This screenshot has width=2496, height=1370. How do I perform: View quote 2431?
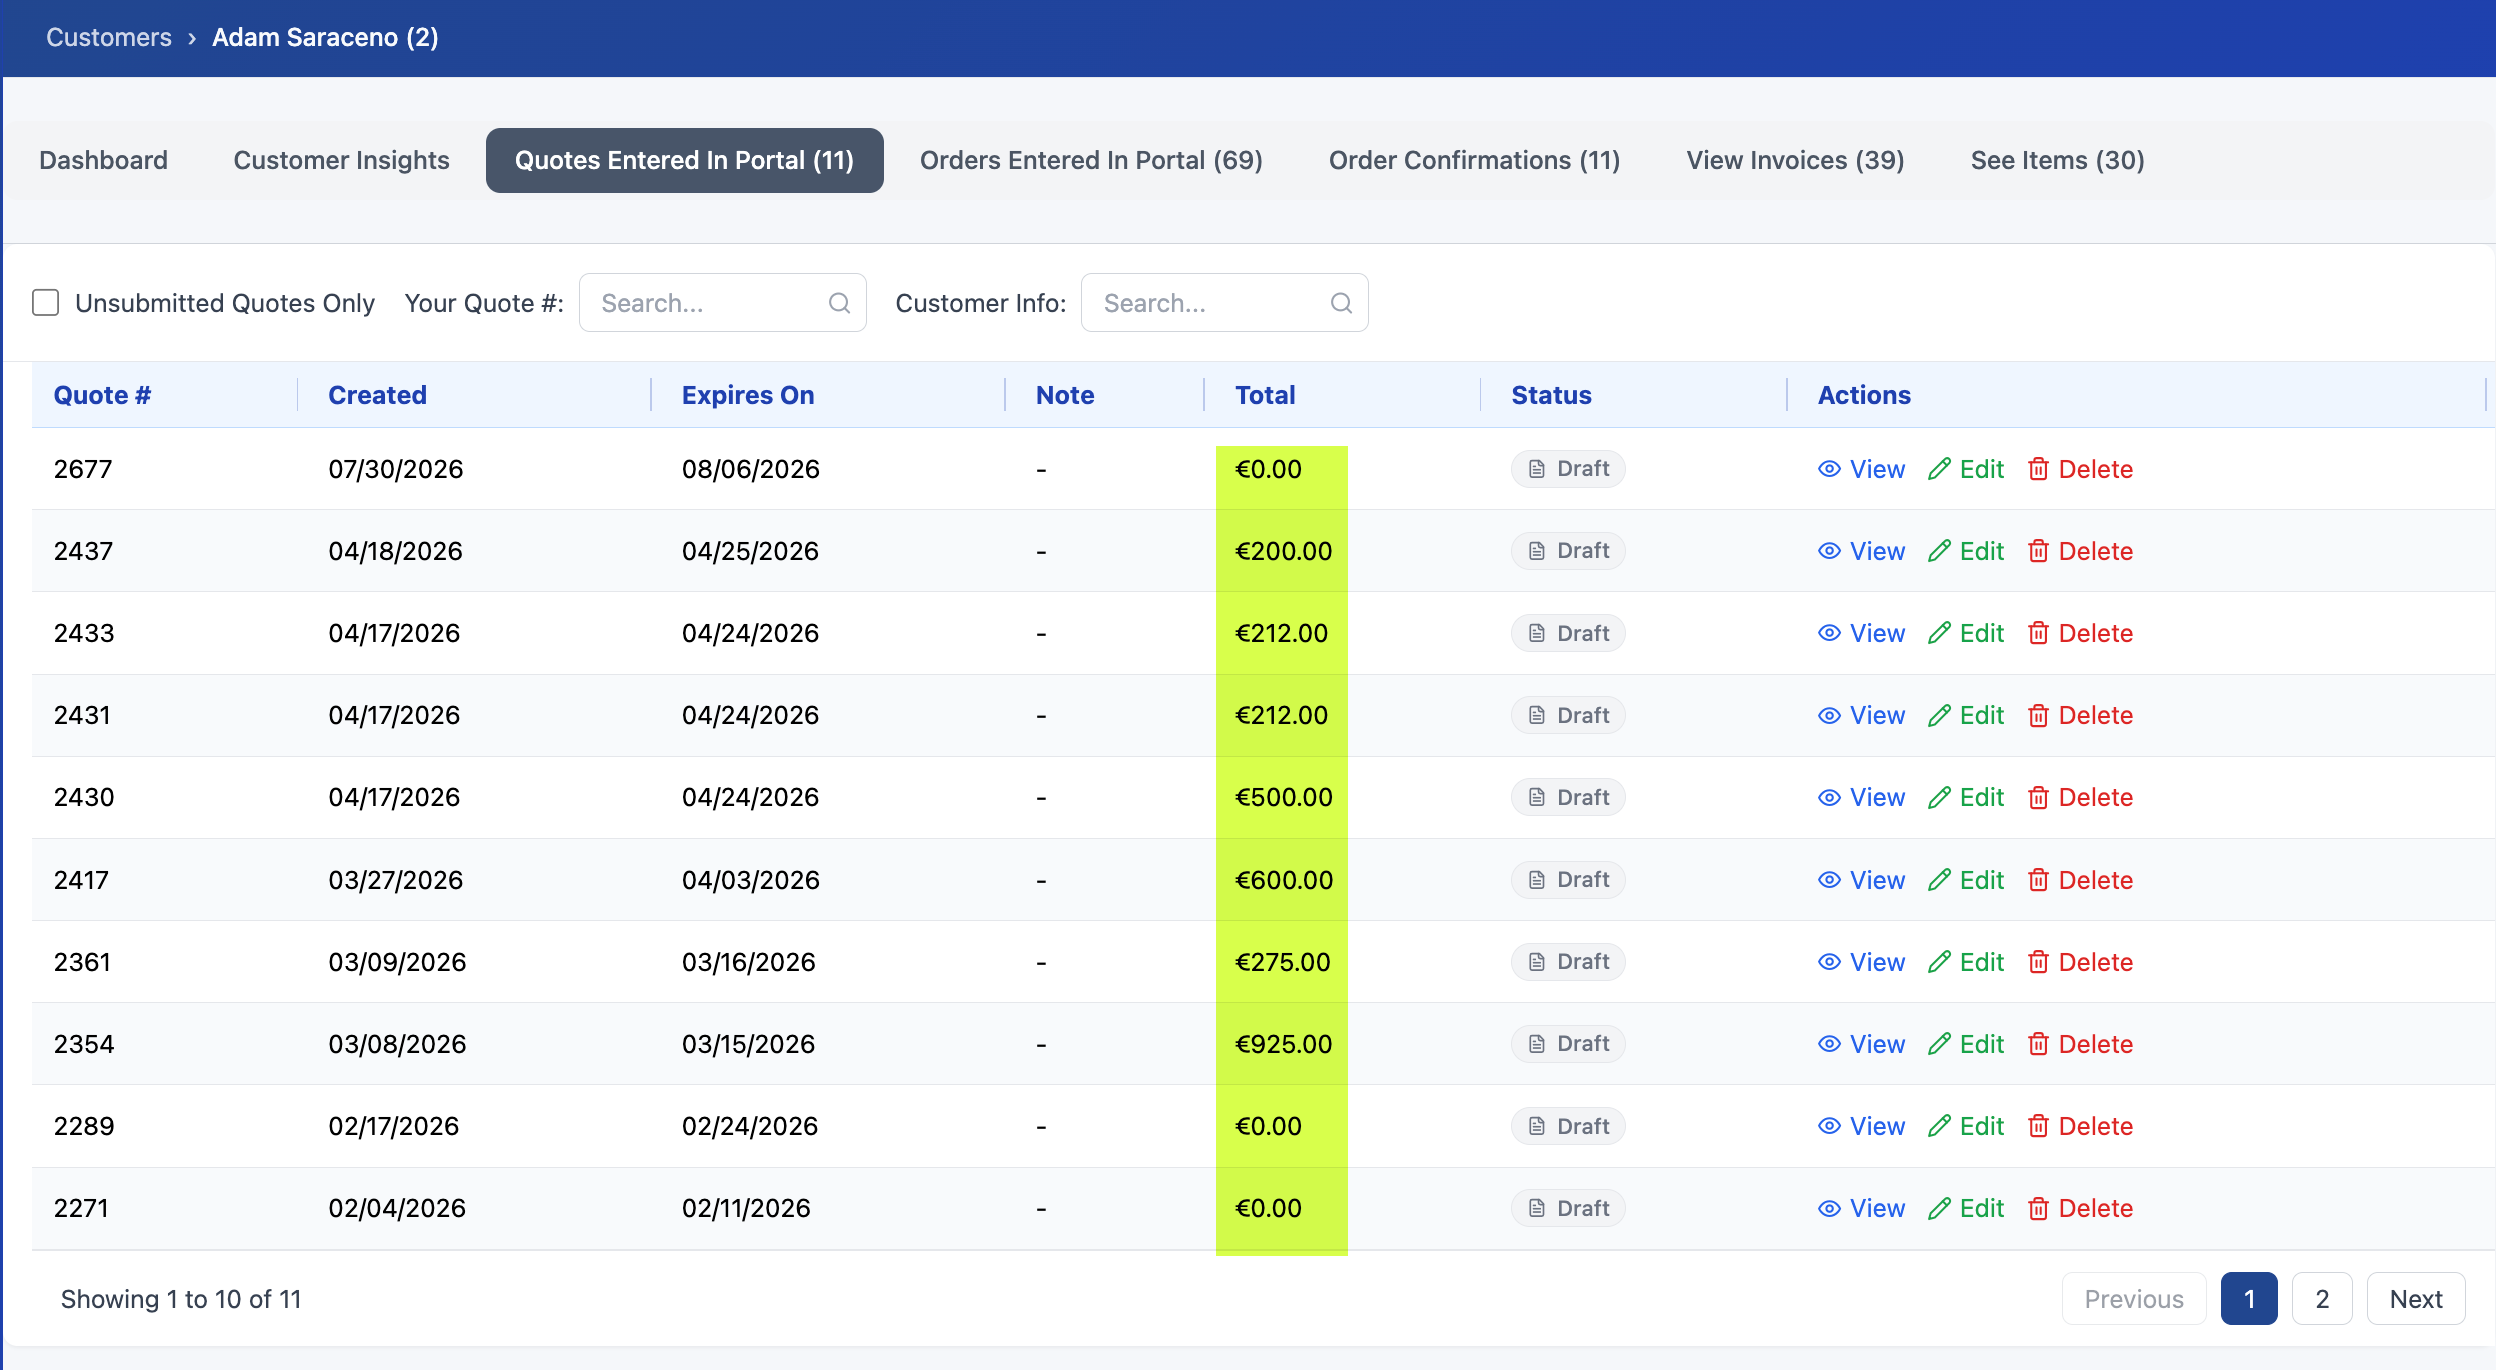click(x=1861, y=715)
